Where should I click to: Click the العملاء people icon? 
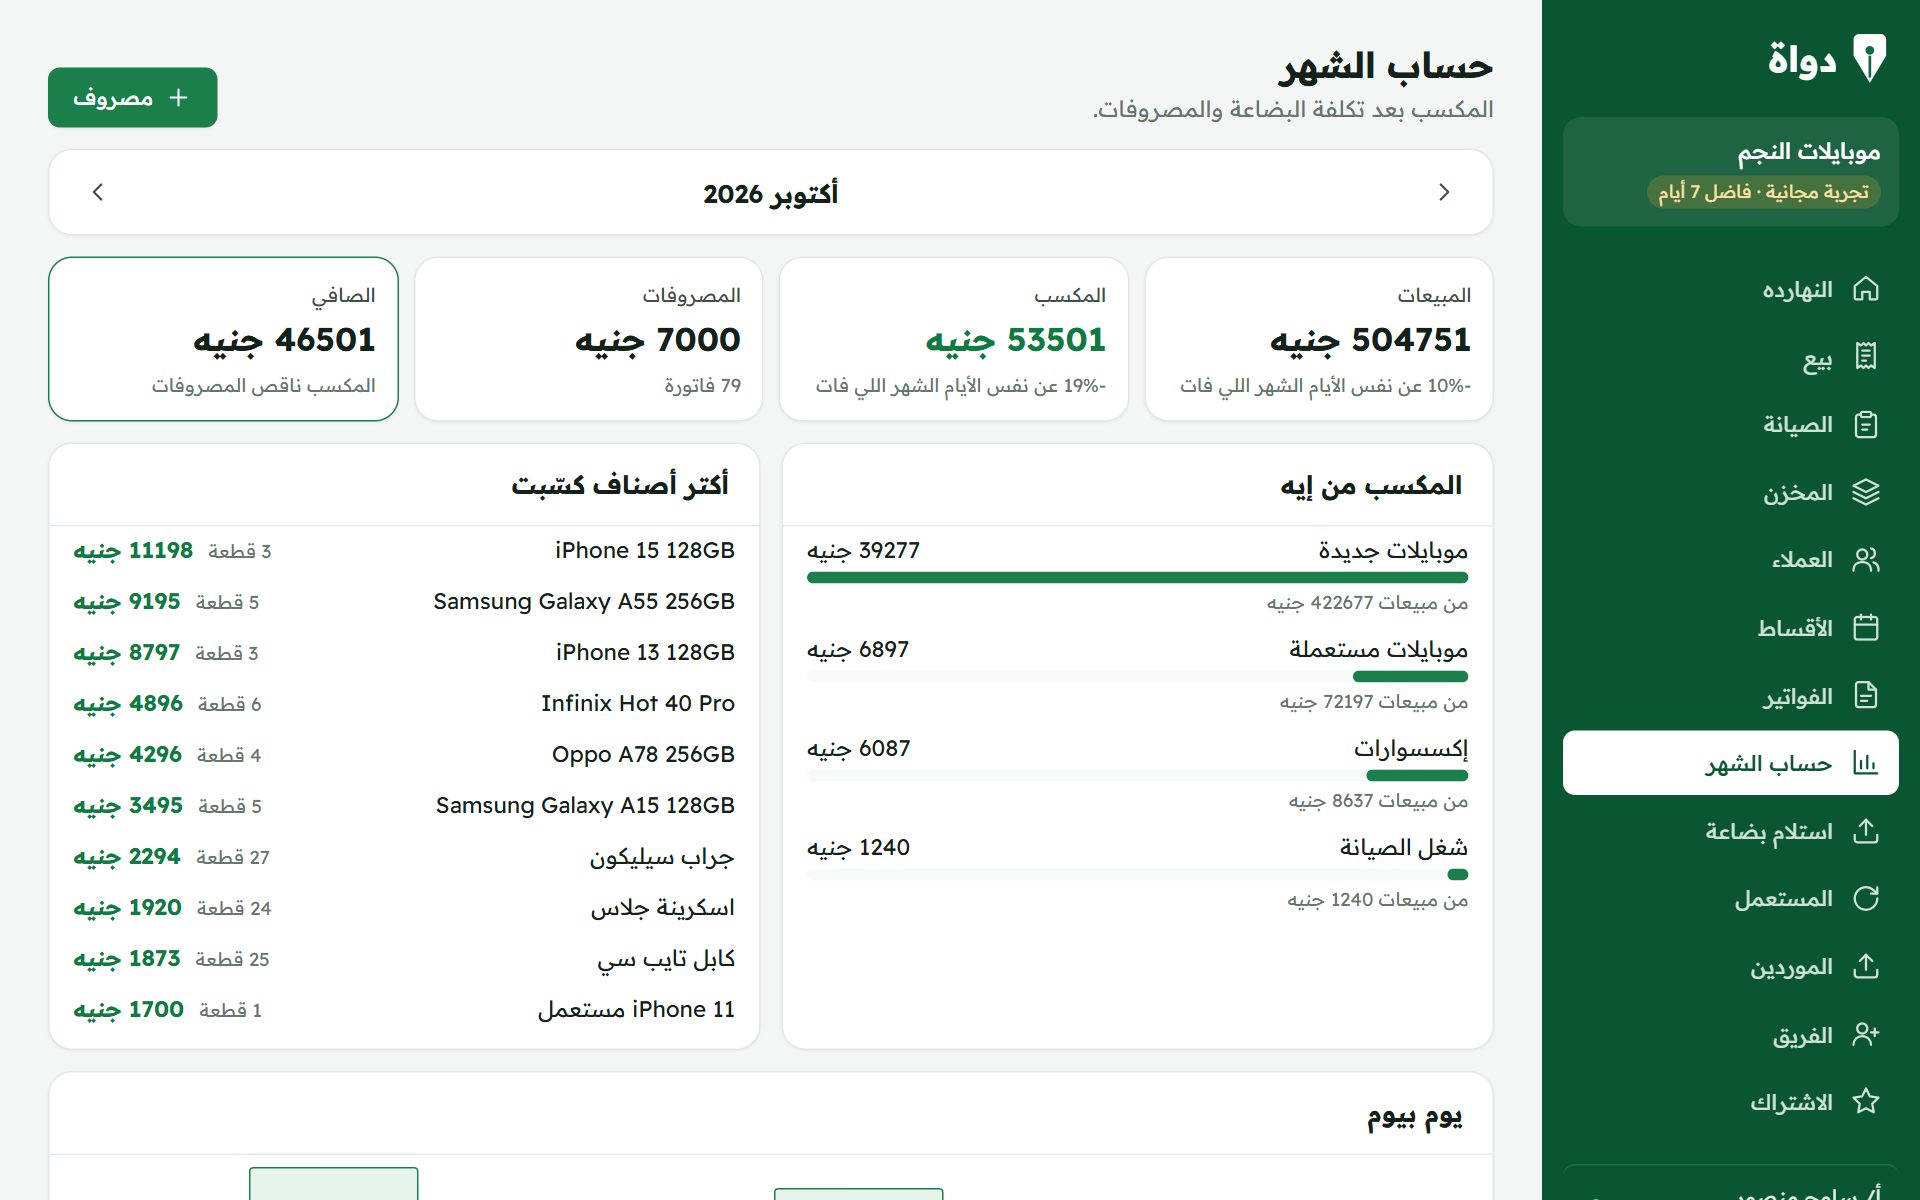point(1865,559)
